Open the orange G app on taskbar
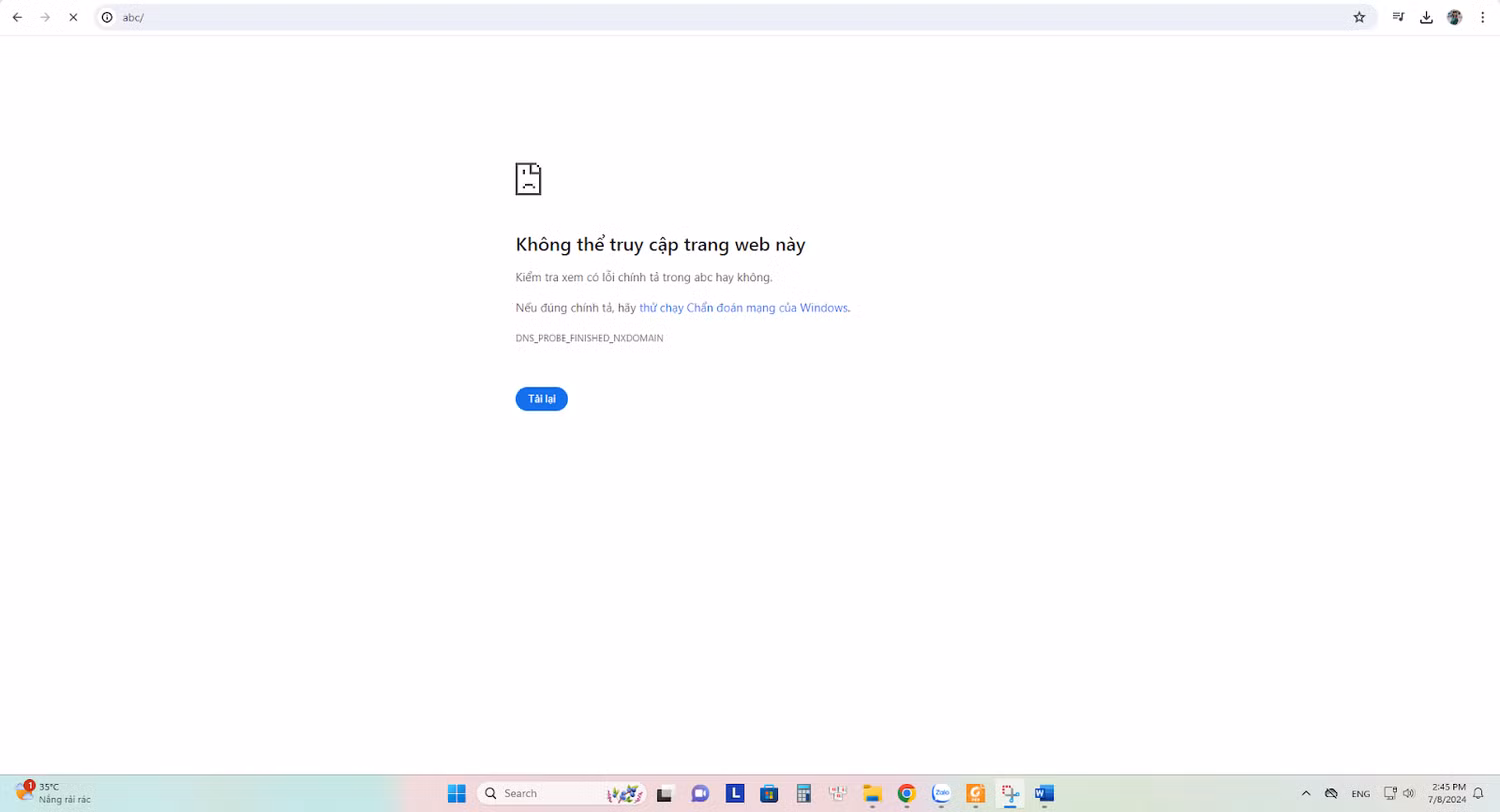Screen dimensions: 1500x812 pos(976,793)
